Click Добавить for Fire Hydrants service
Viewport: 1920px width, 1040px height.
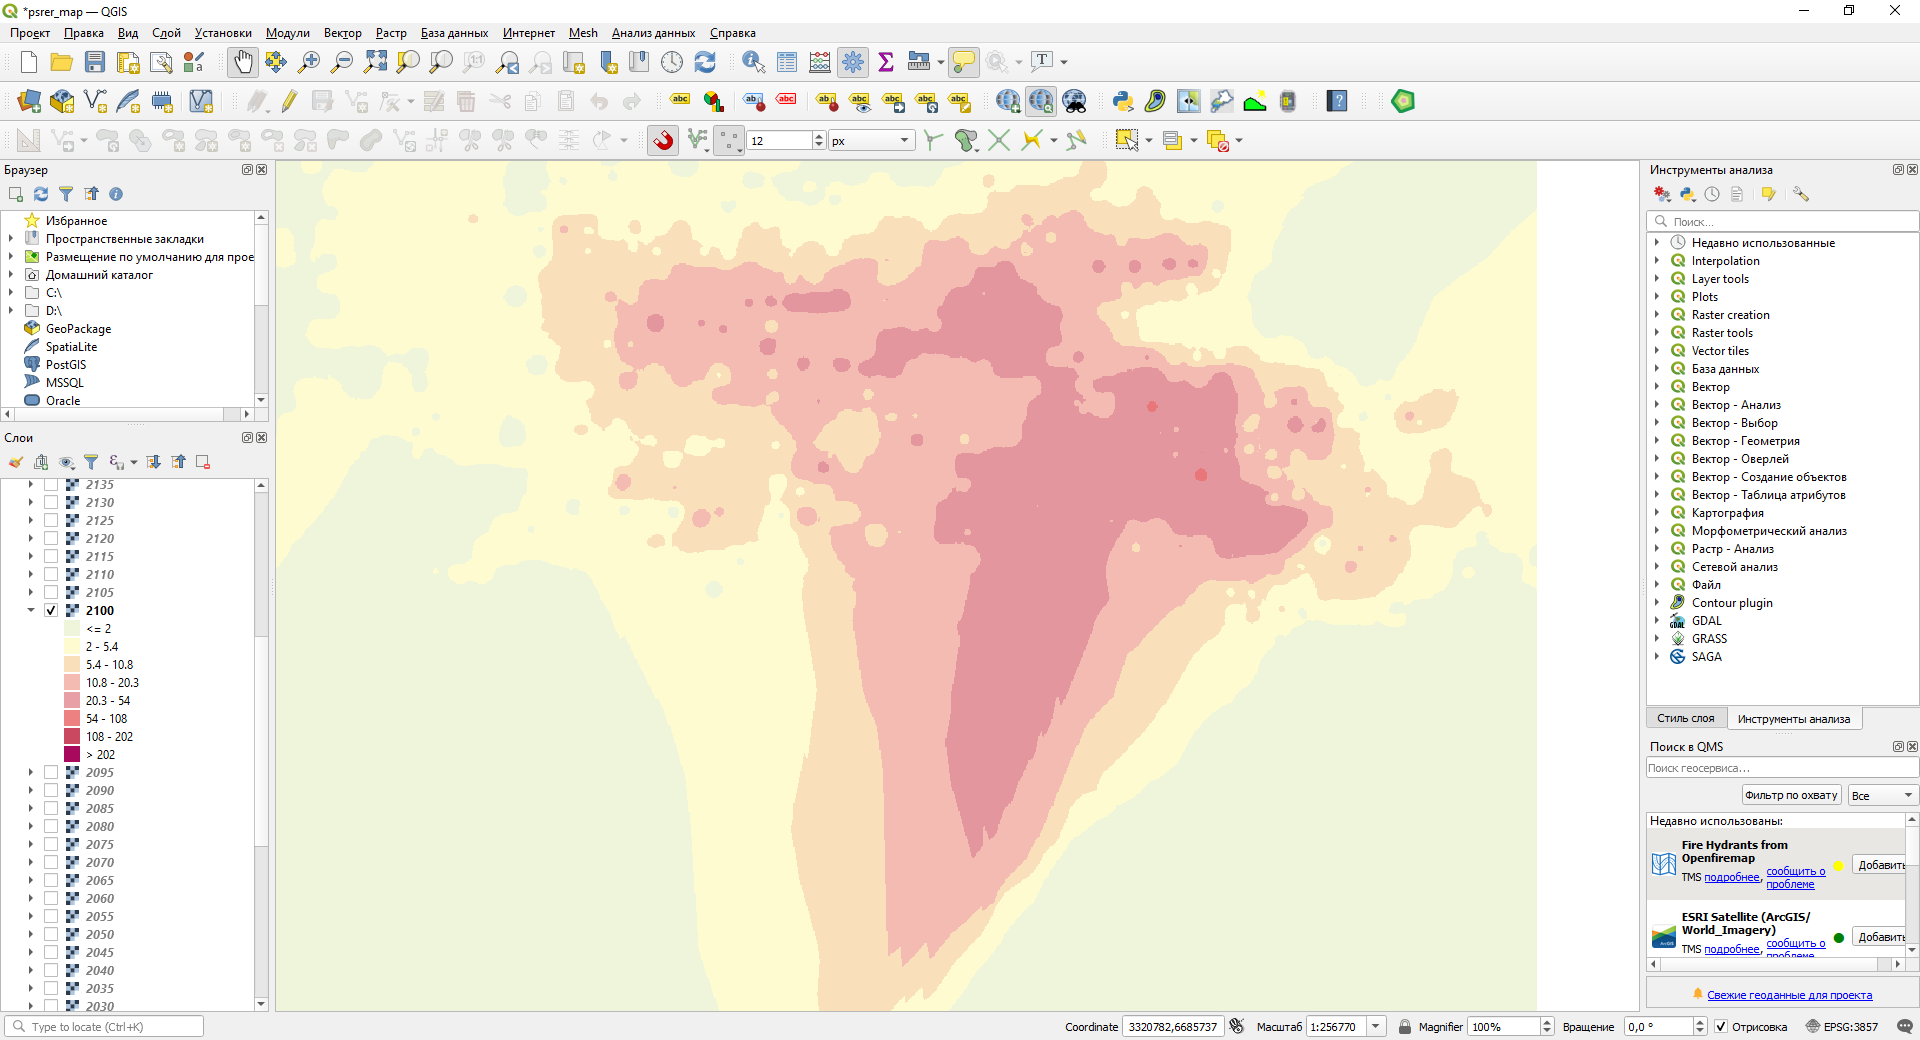tap(1880, 865)
